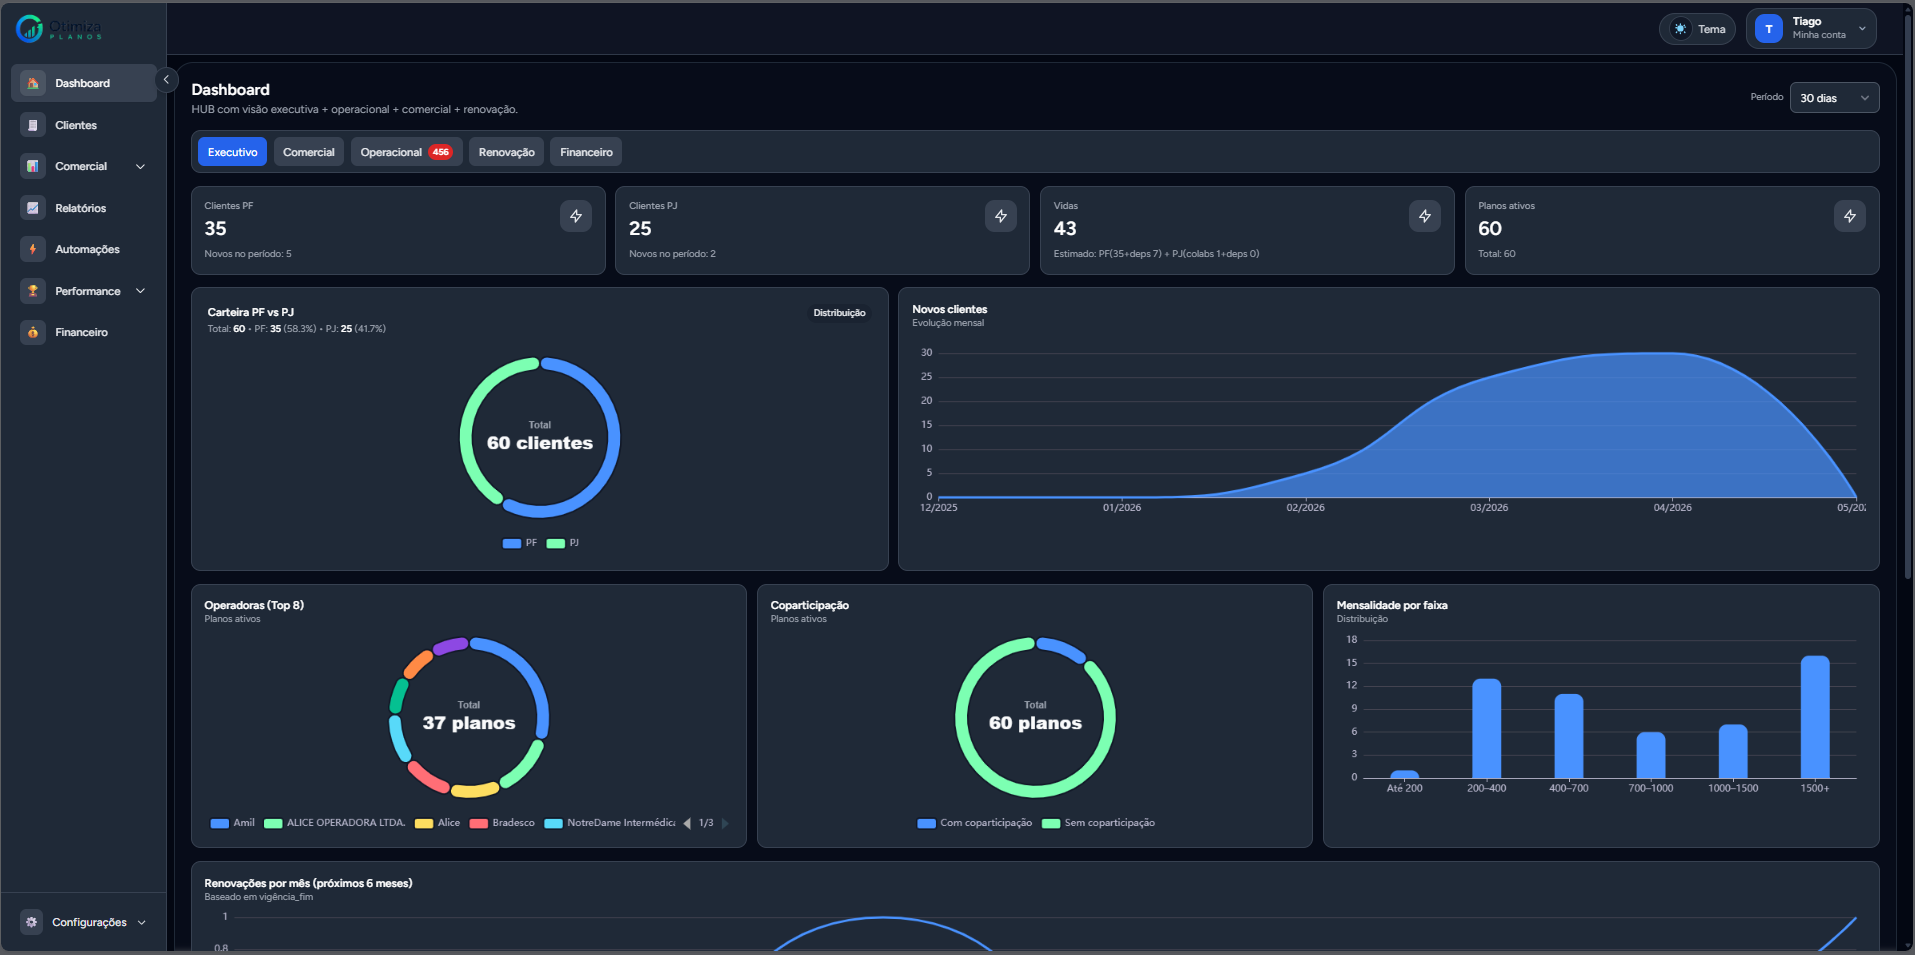The image size is (1915, 955).
Task: Expand the Performance sidebar submenu chevron
Action: tap(141, 291)
